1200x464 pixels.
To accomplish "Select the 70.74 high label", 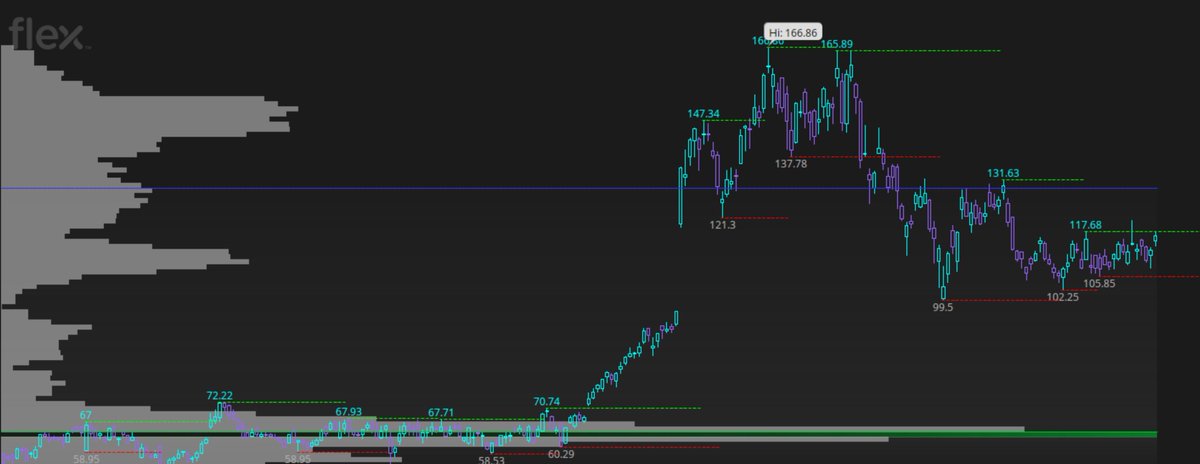I will [547, 402].
